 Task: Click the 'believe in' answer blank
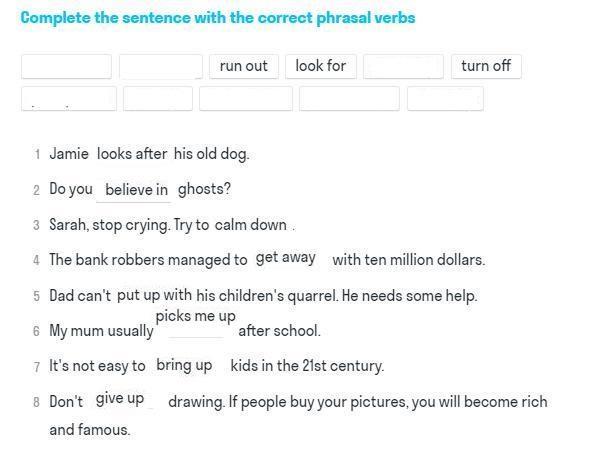[136, 190]
